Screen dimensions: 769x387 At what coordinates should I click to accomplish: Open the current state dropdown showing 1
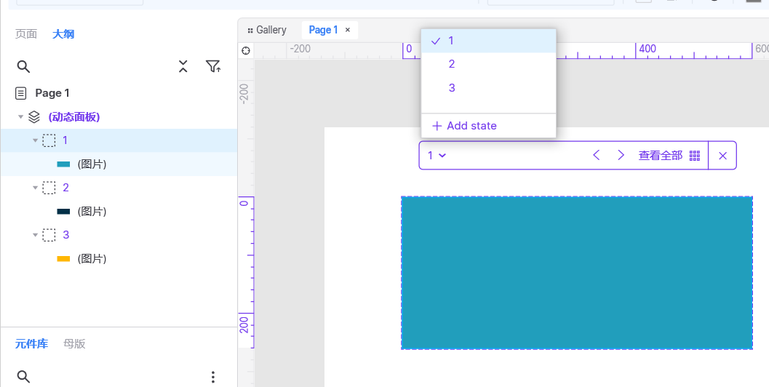point(436,155)
